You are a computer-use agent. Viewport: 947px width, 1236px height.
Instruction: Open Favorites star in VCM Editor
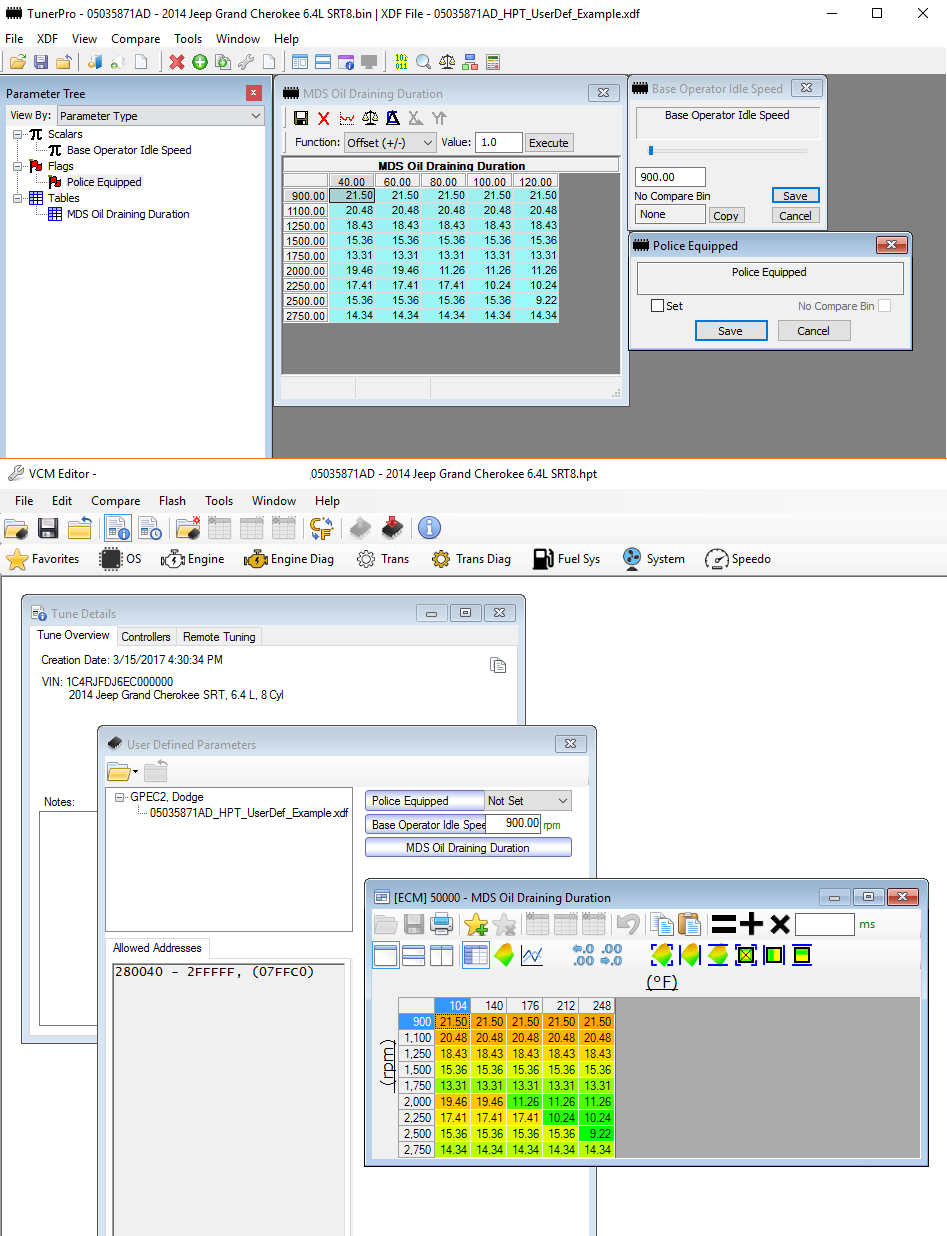[x=43, y=559]
